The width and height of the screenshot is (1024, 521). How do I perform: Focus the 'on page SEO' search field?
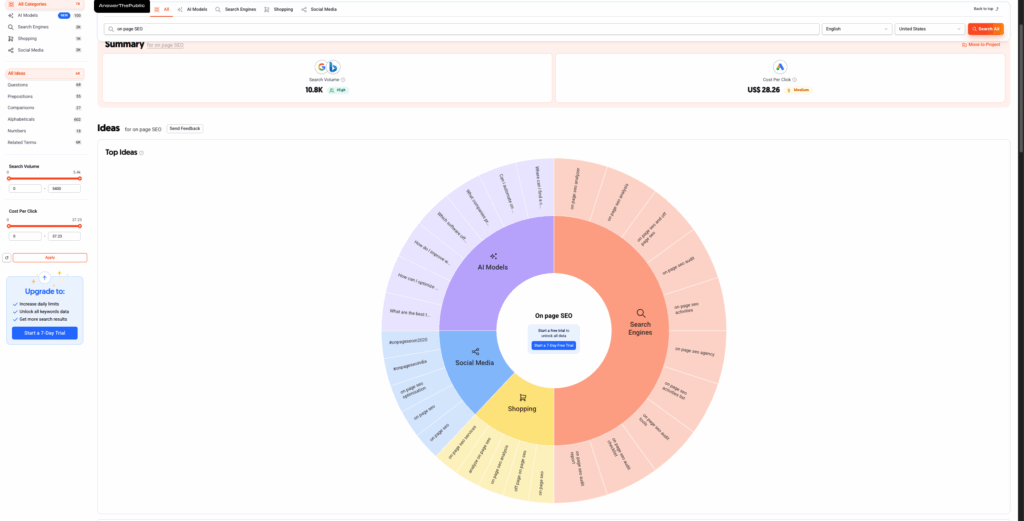click(x=462, y=29)
